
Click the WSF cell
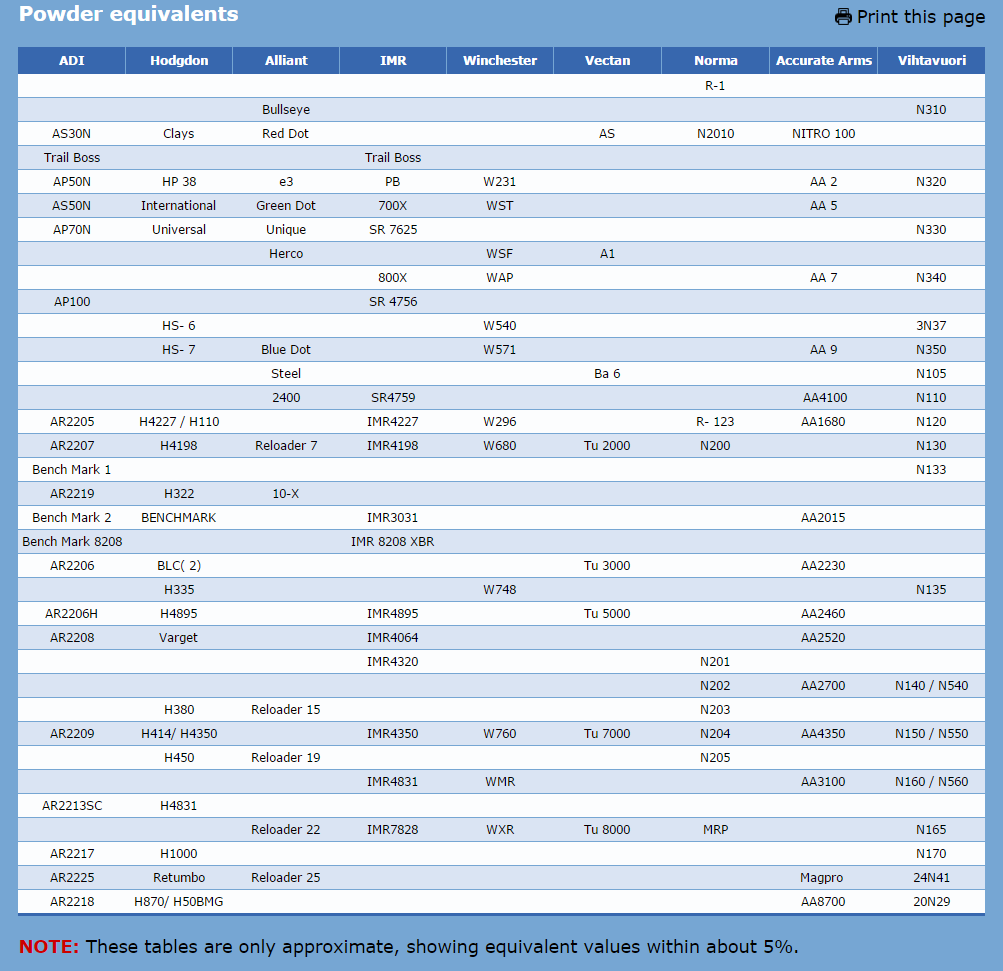point(500,254)
